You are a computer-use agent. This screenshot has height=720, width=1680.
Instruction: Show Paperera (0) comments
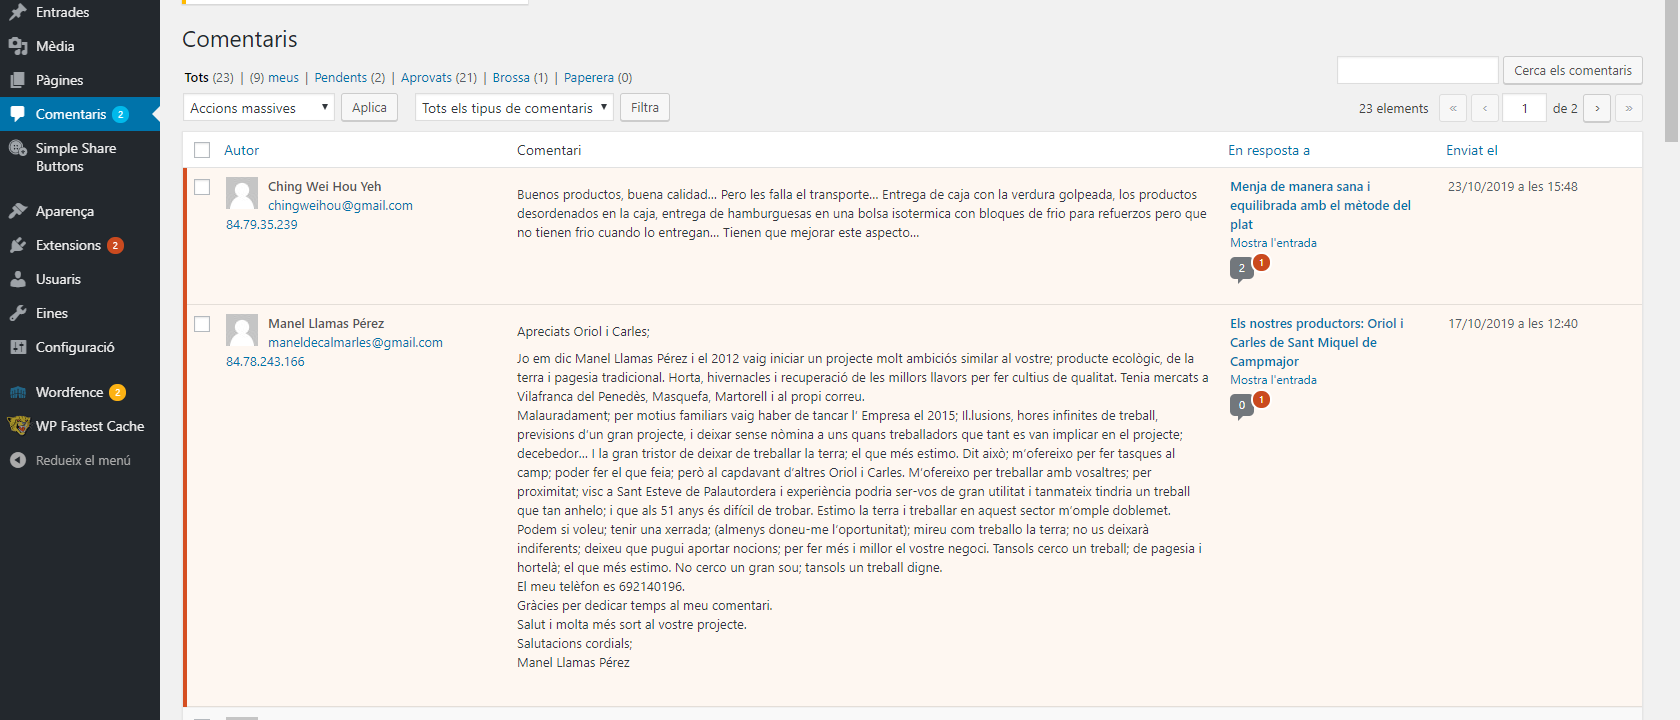pyautogui.click(x=598, y=77)
